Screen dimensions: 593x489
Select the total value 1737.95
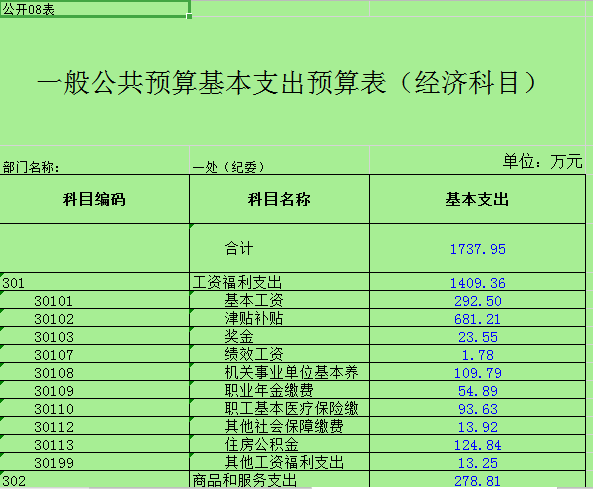tap(477, 249)
